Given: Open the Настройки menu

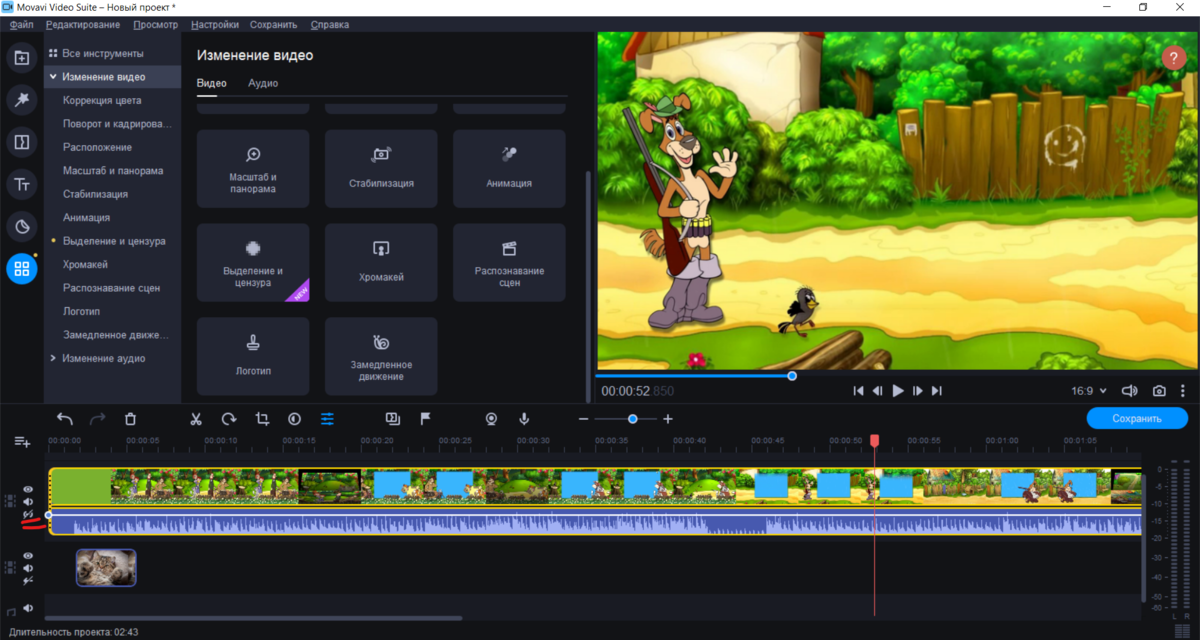Looking at the screenshot, I should tap(215, 24).
